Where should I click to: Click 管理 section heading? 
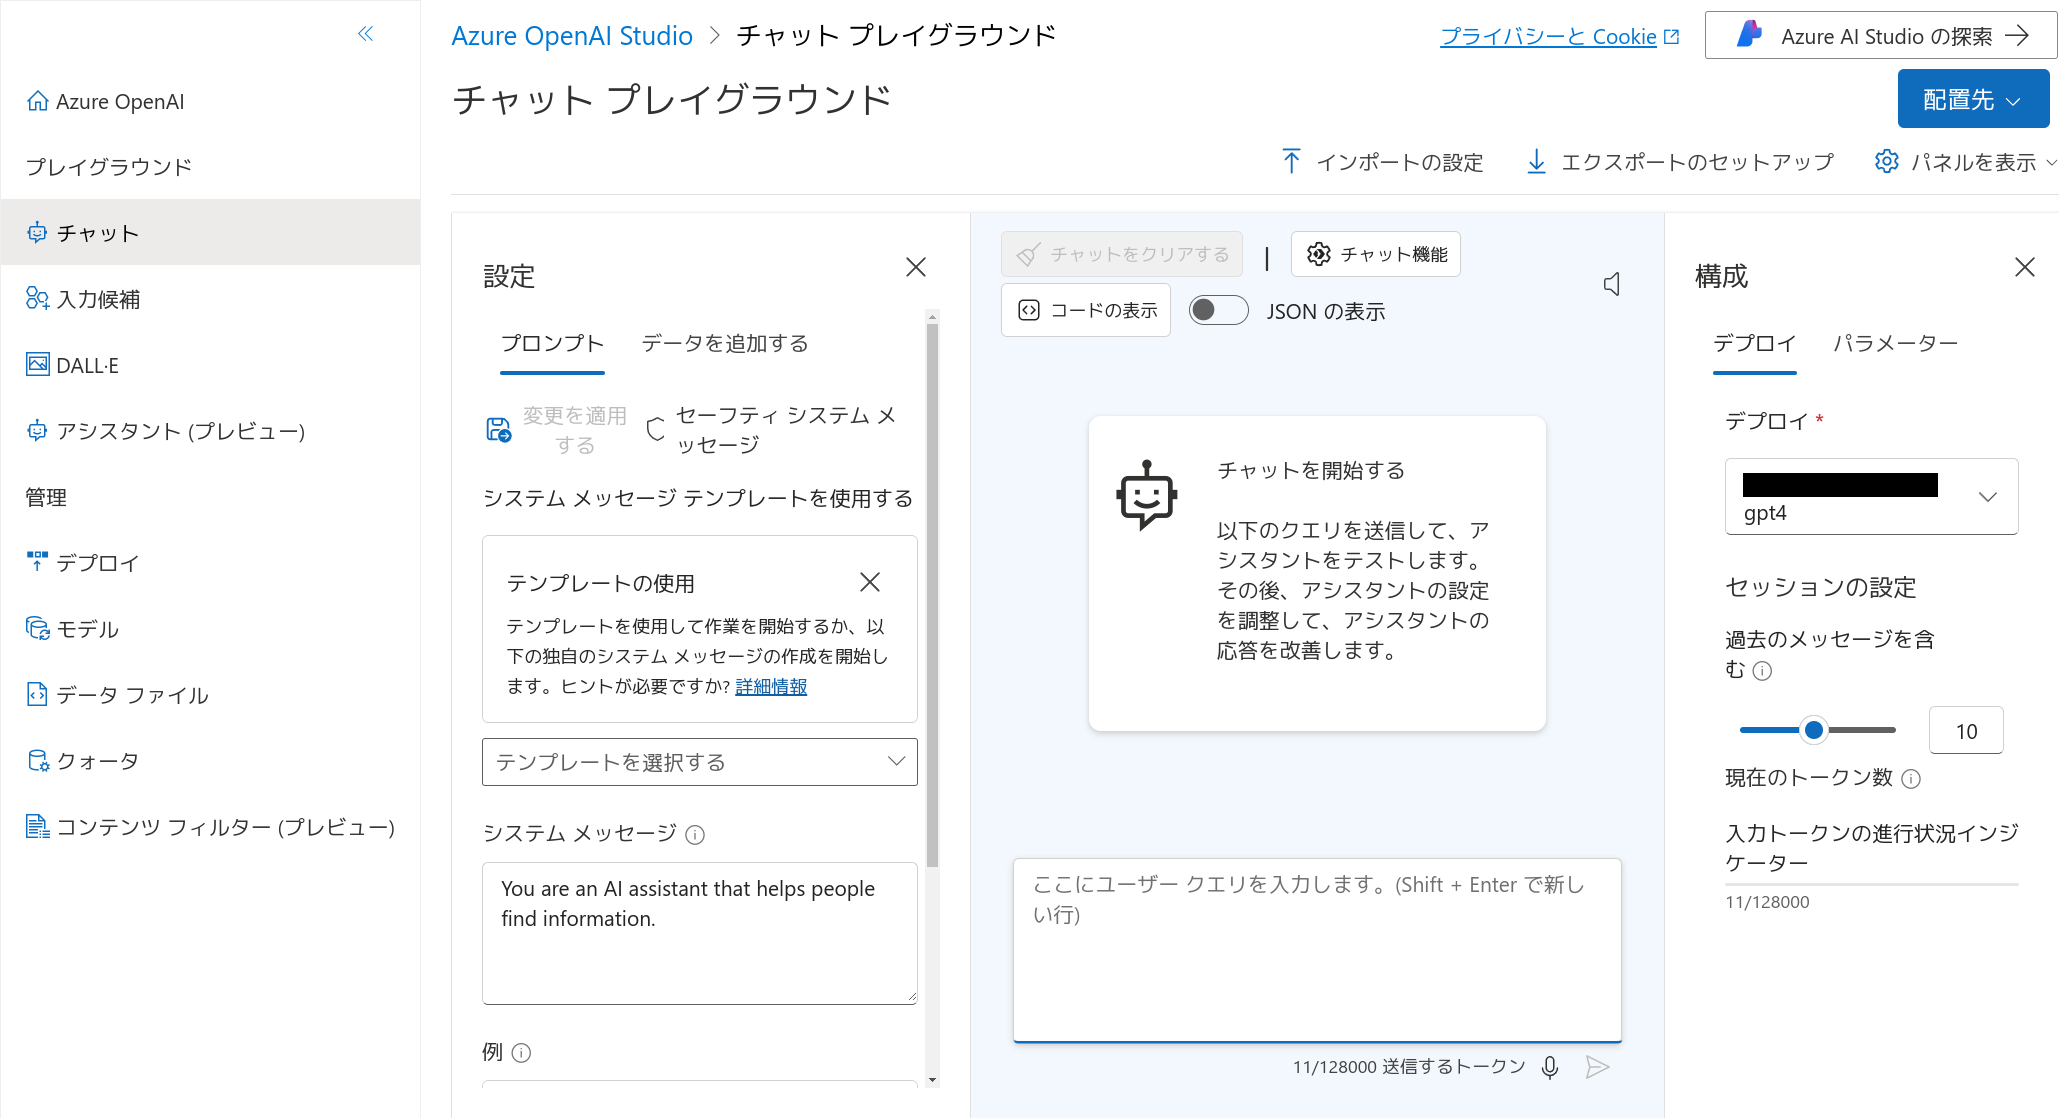46,497
